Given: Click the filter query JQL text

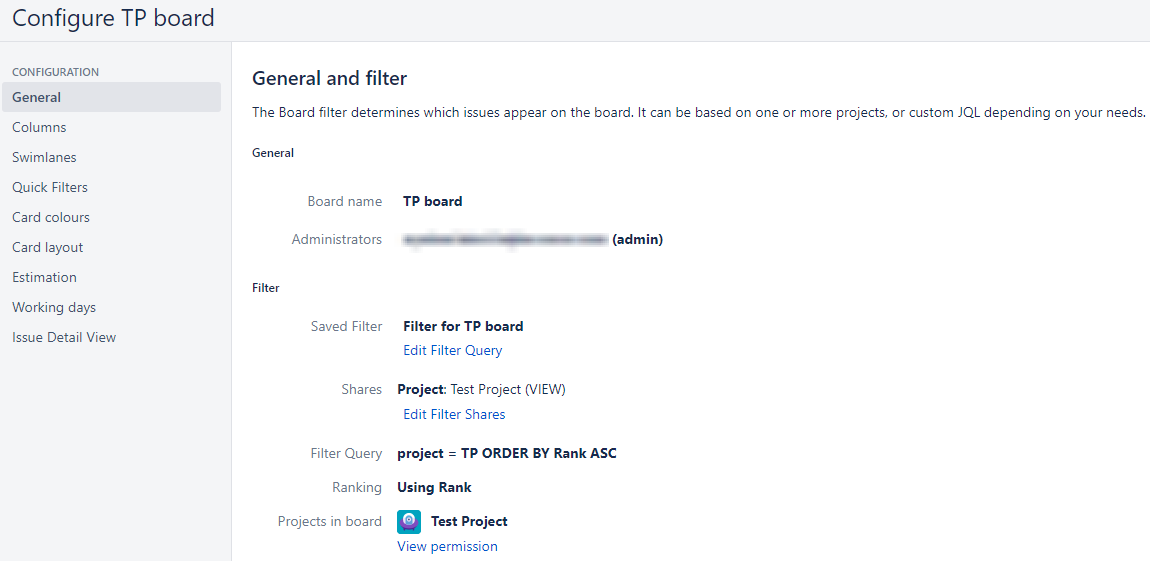Looking at the screenshot, I should click(x=507, y=453).
